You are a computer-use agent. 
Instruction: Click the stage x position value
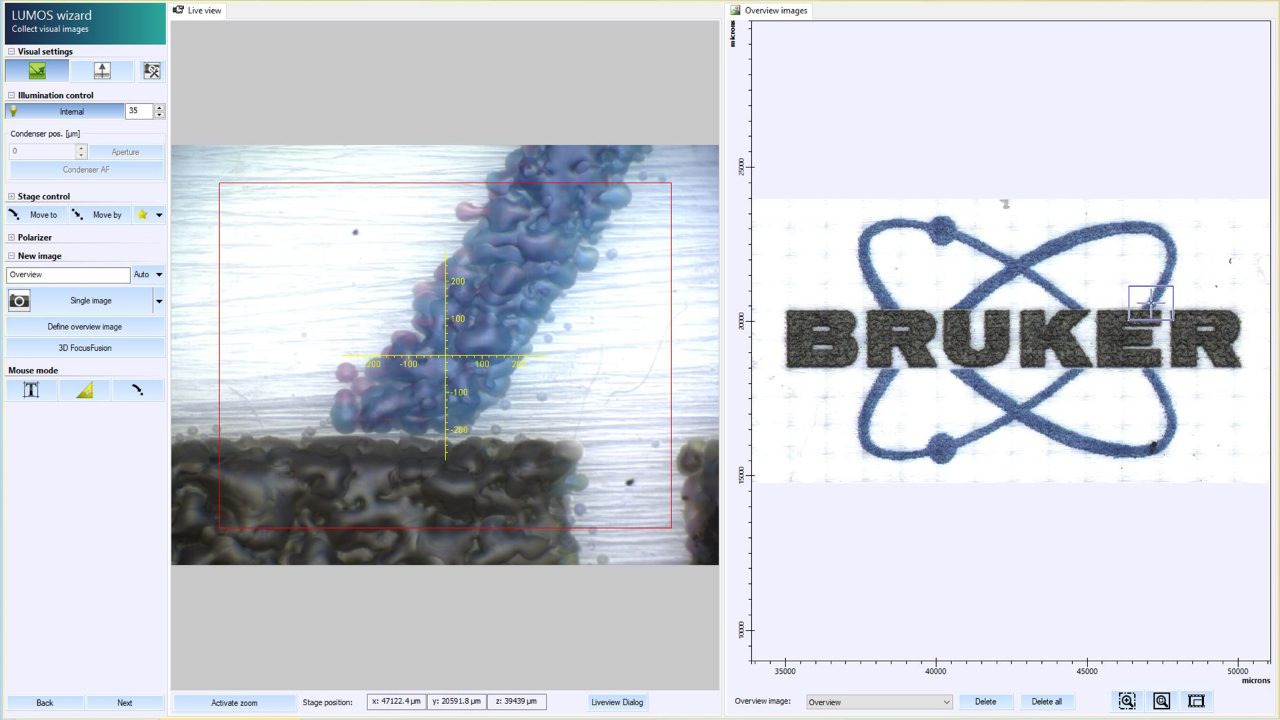(397, 702)
